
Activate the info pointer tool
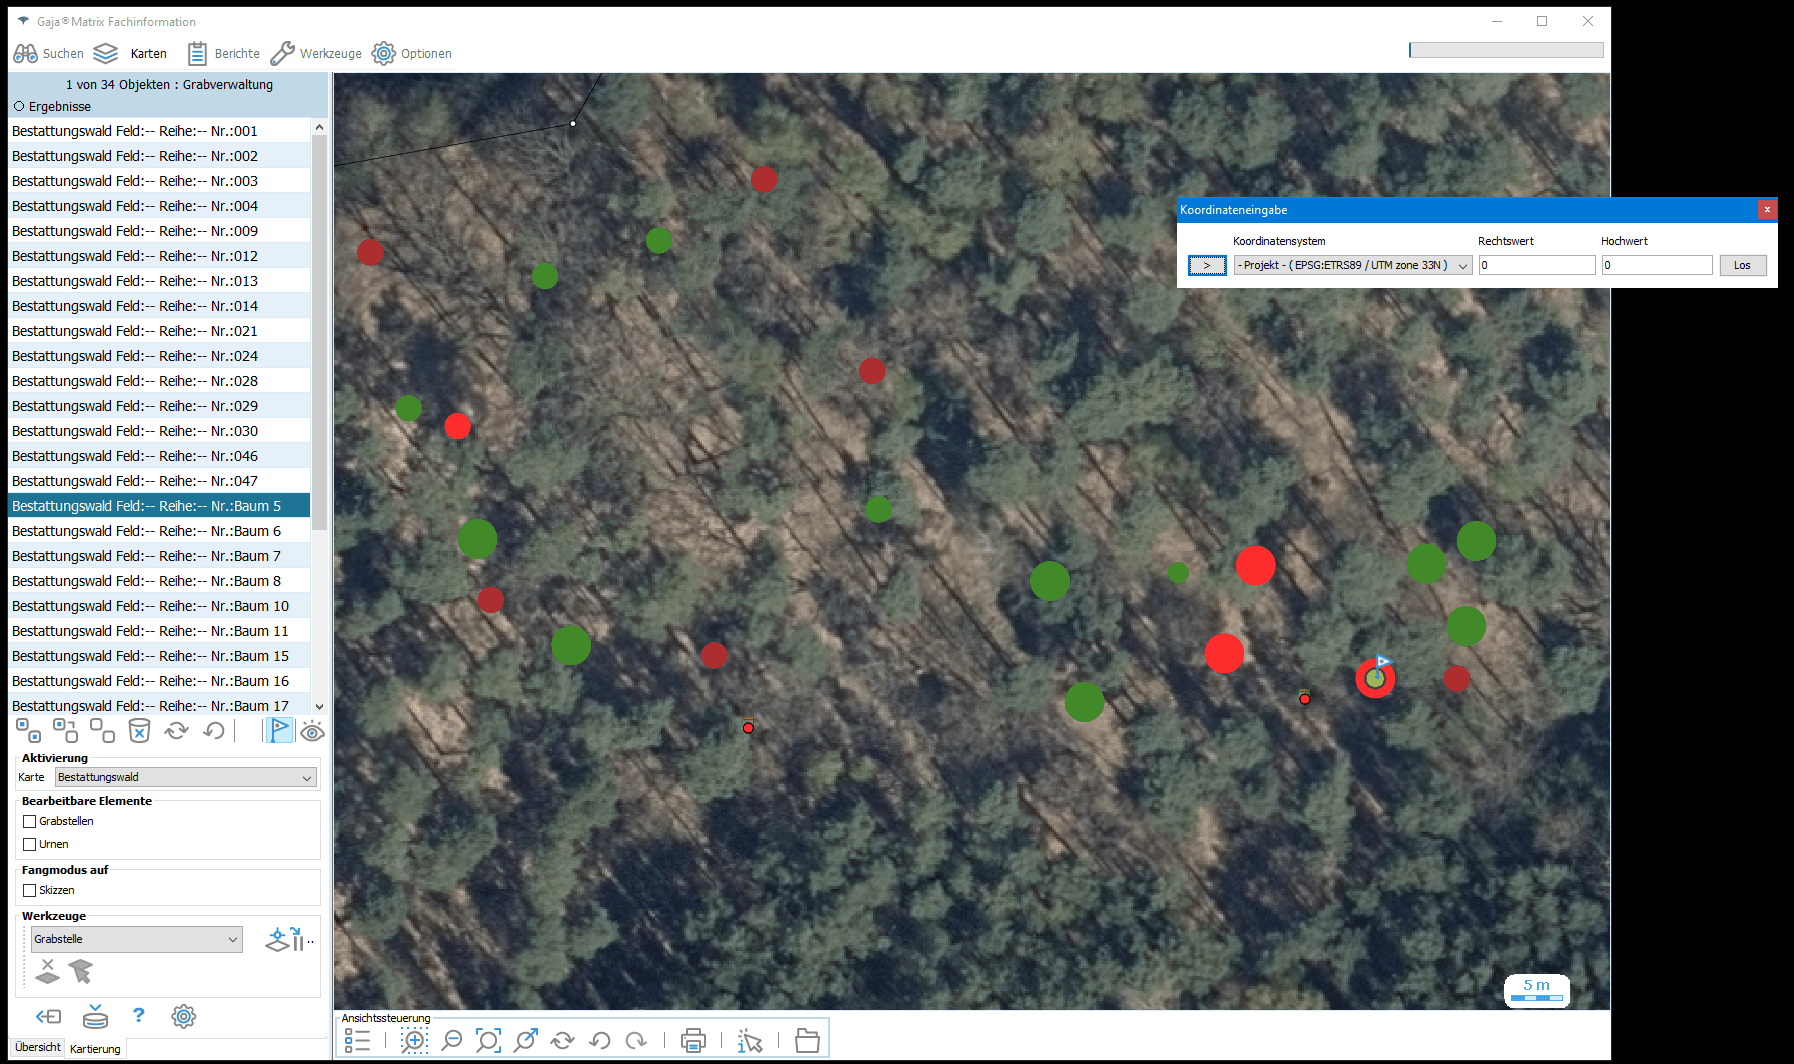coord(749,1041)
